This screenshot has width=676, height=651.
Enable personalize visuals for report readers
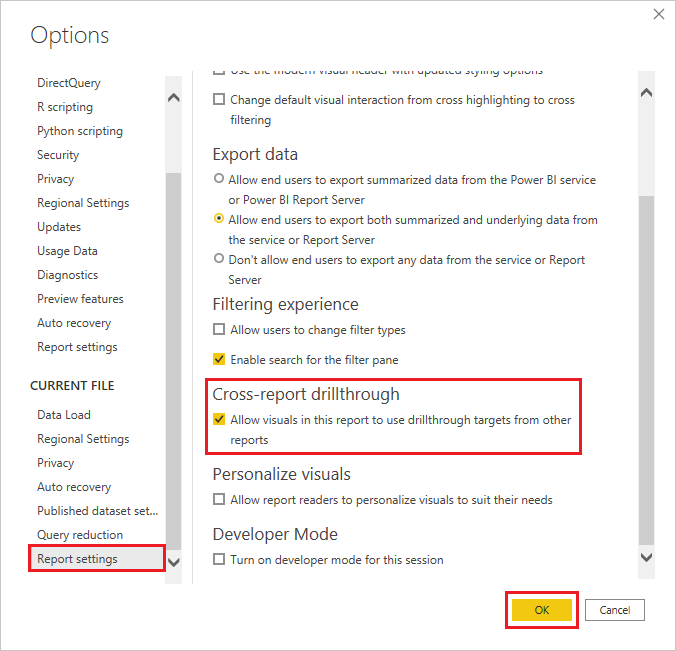[219, 499]
